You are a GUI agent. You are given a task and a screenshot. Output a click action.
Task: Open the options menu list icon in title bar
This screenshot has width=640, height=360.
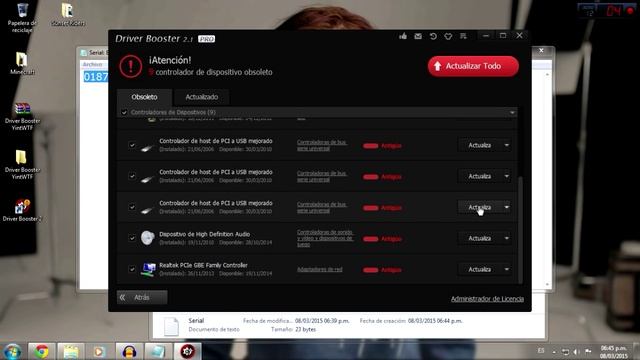[463, 36]
